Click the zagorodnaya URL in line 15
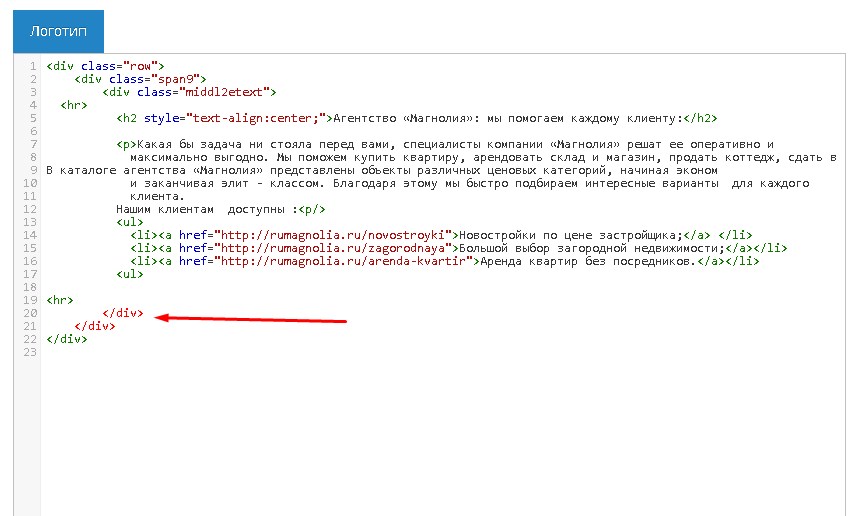856x516 pixels. click(x=333, y=248)
